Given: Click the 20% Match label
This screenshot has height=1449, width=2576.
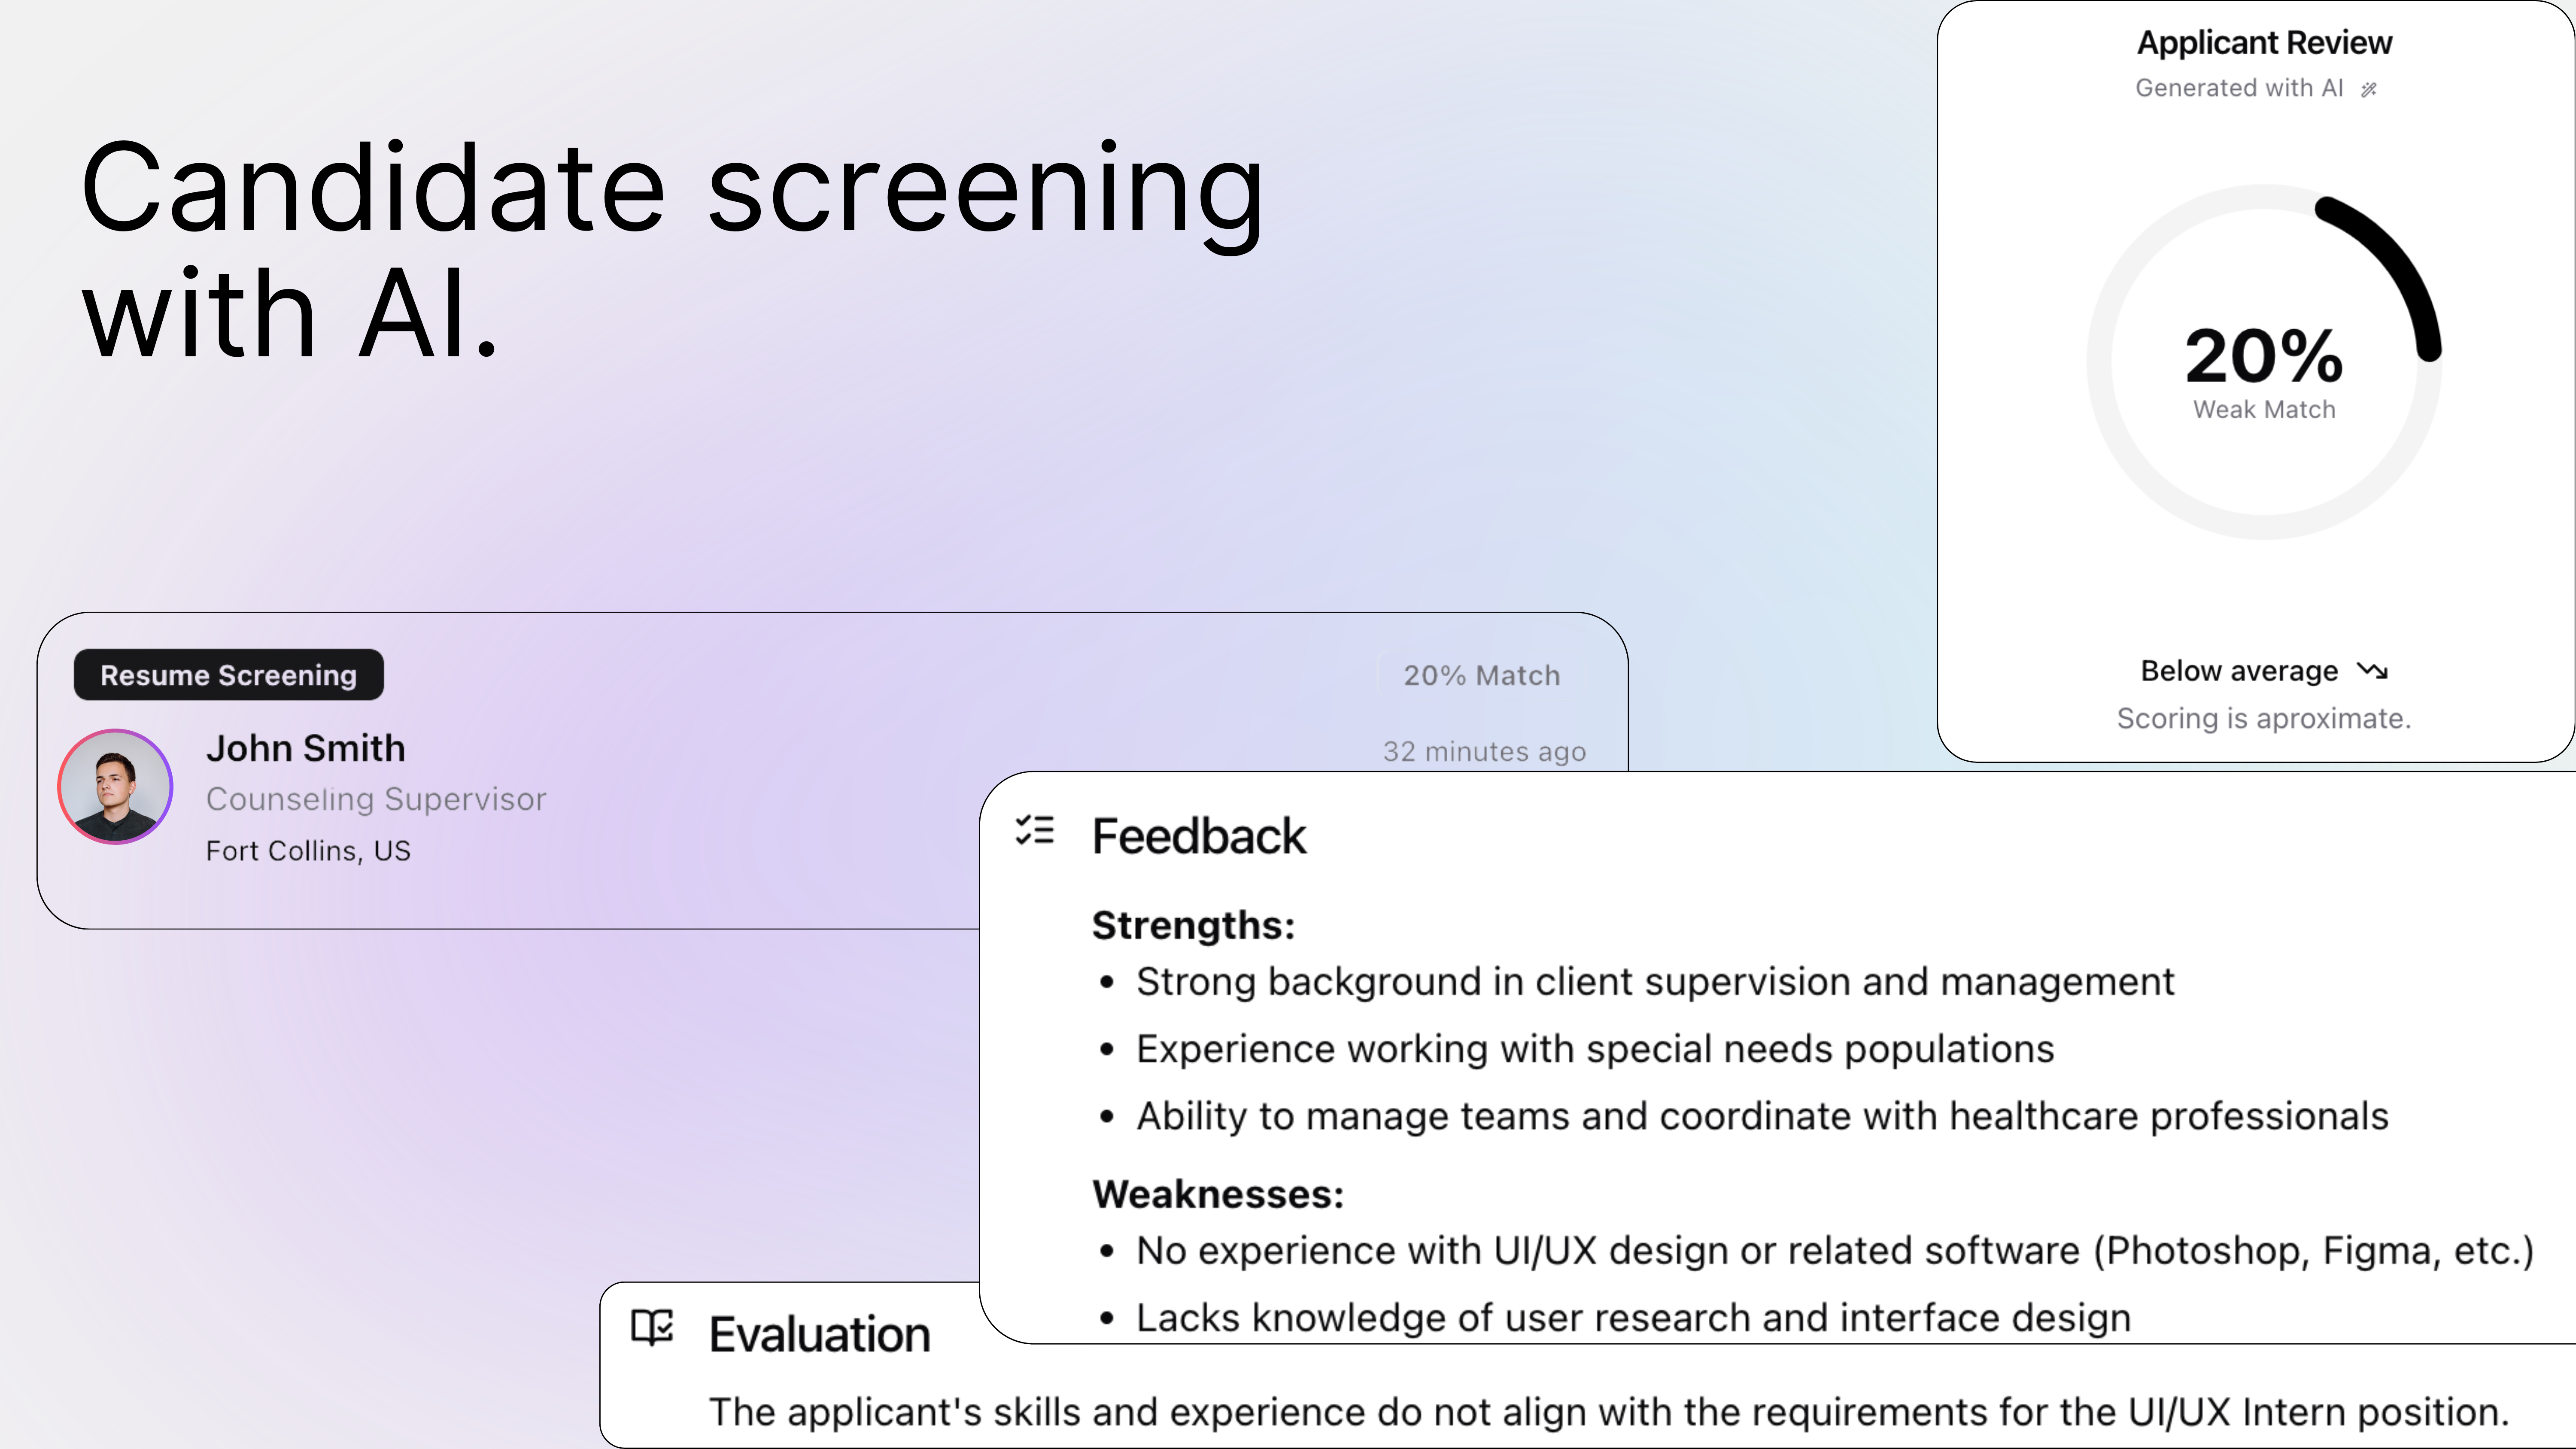Looking at the screenshot, I should coord(1481,676).
